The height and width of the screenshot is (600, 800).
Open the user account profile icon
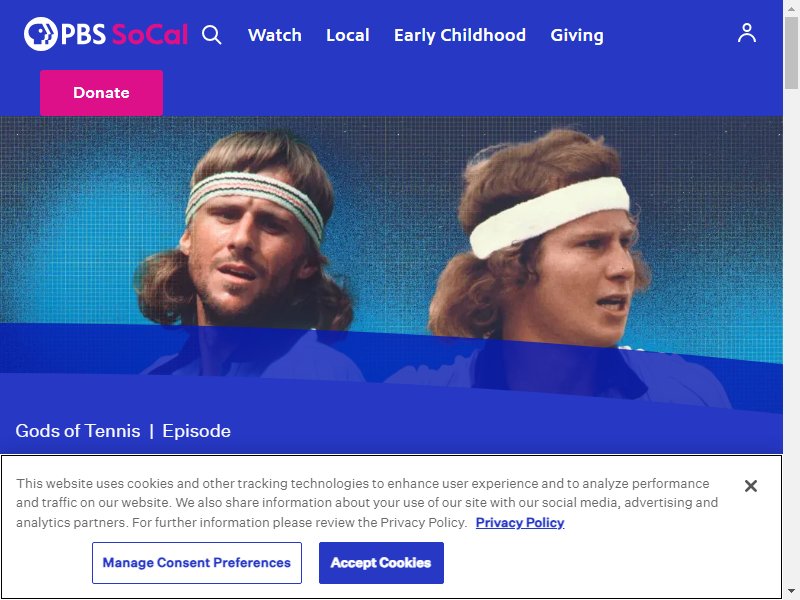pyautogui.click(x=746, y=33)
